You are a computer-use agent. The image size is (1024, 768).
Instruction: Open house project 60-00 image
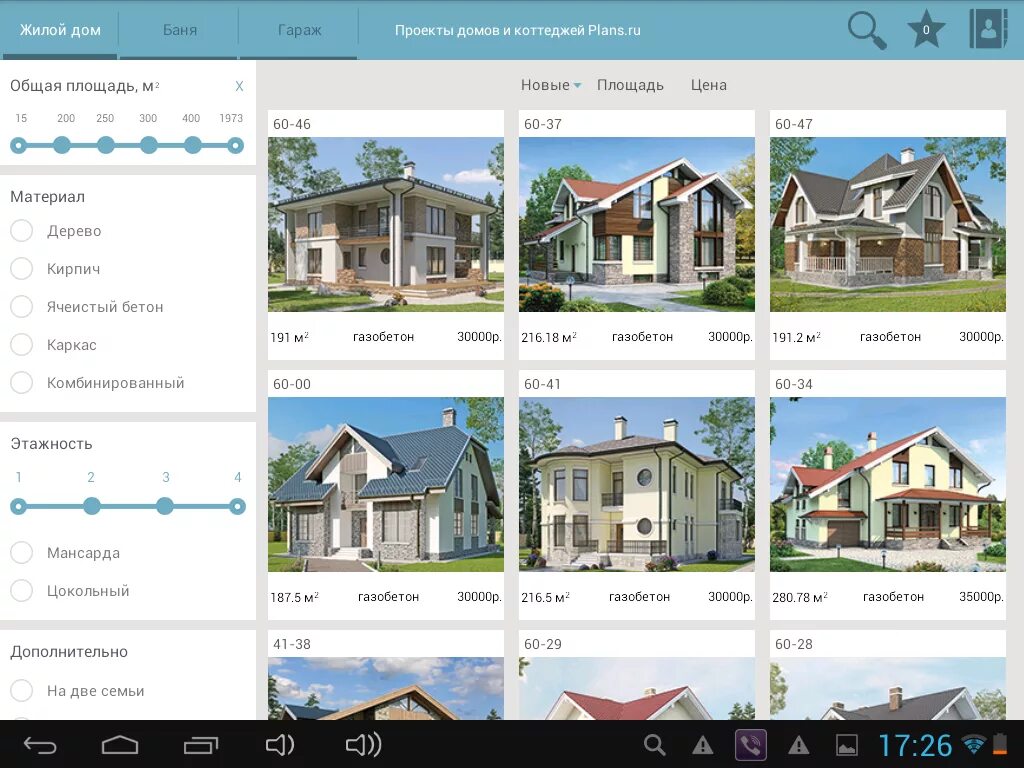(386, 485)
